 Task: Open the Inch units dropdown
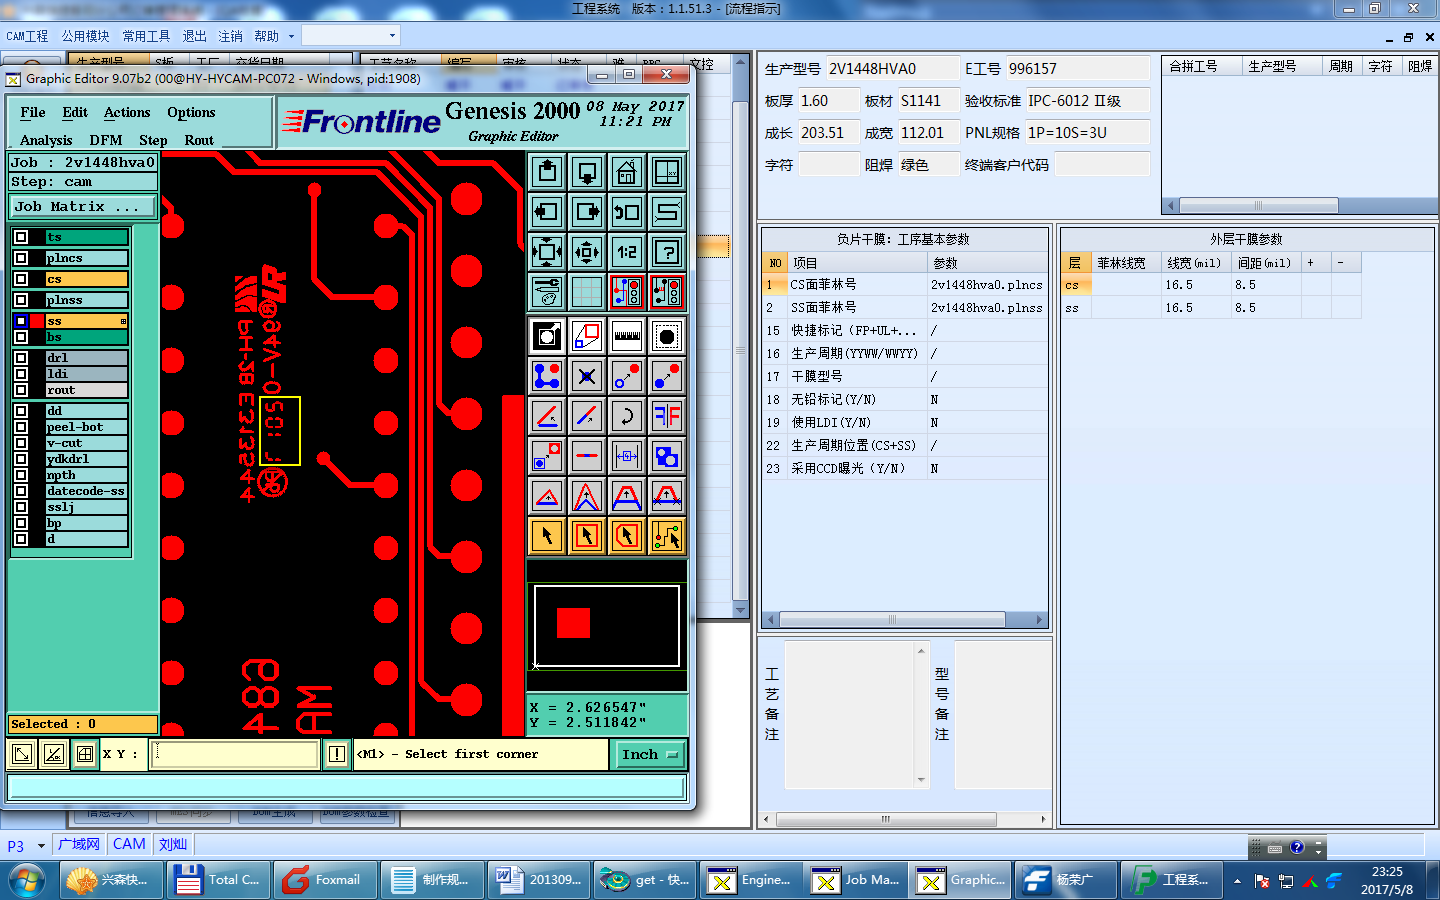[x=649, y=754]
